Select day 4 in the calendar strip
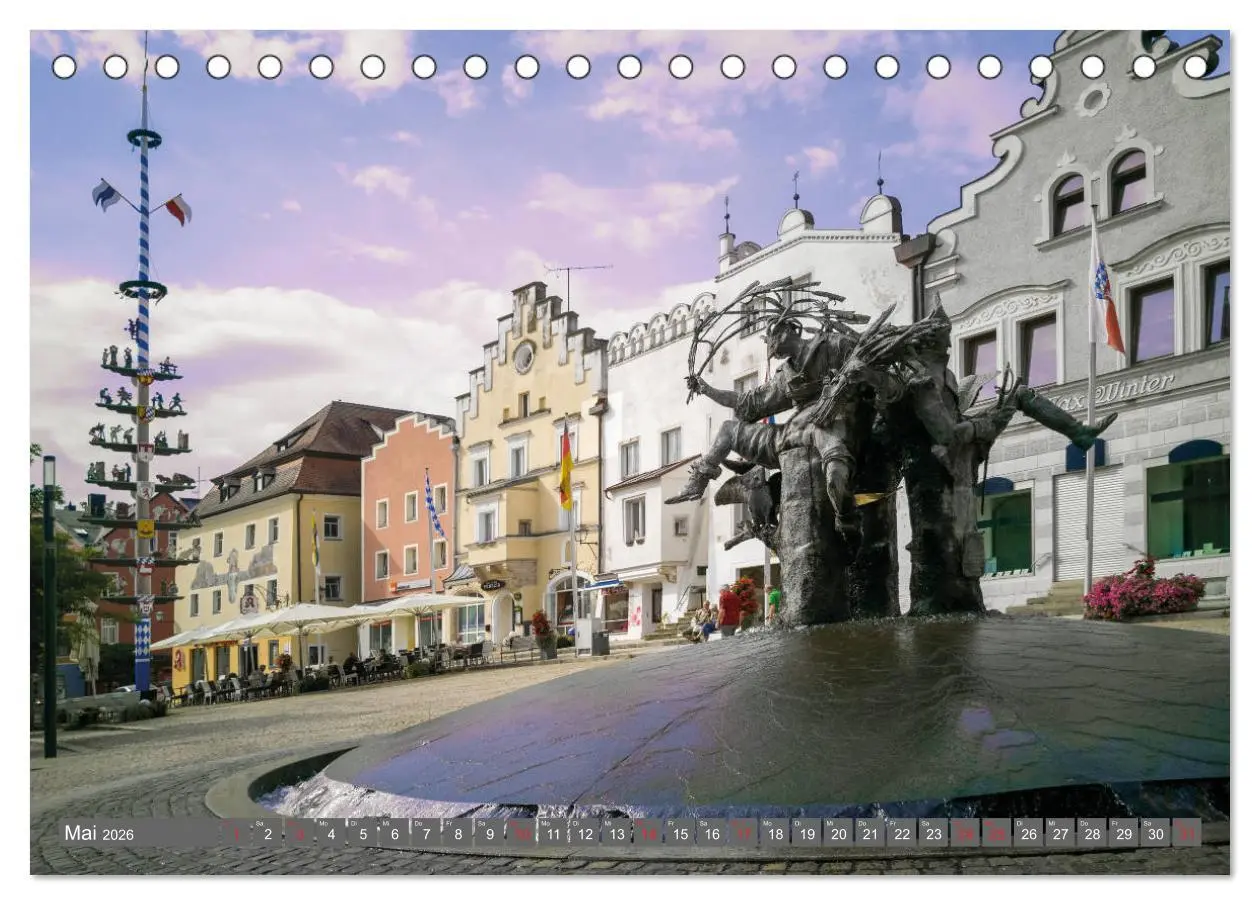Screen dimensions: 1260x905 pyautogui.click(x=330, y=832)
